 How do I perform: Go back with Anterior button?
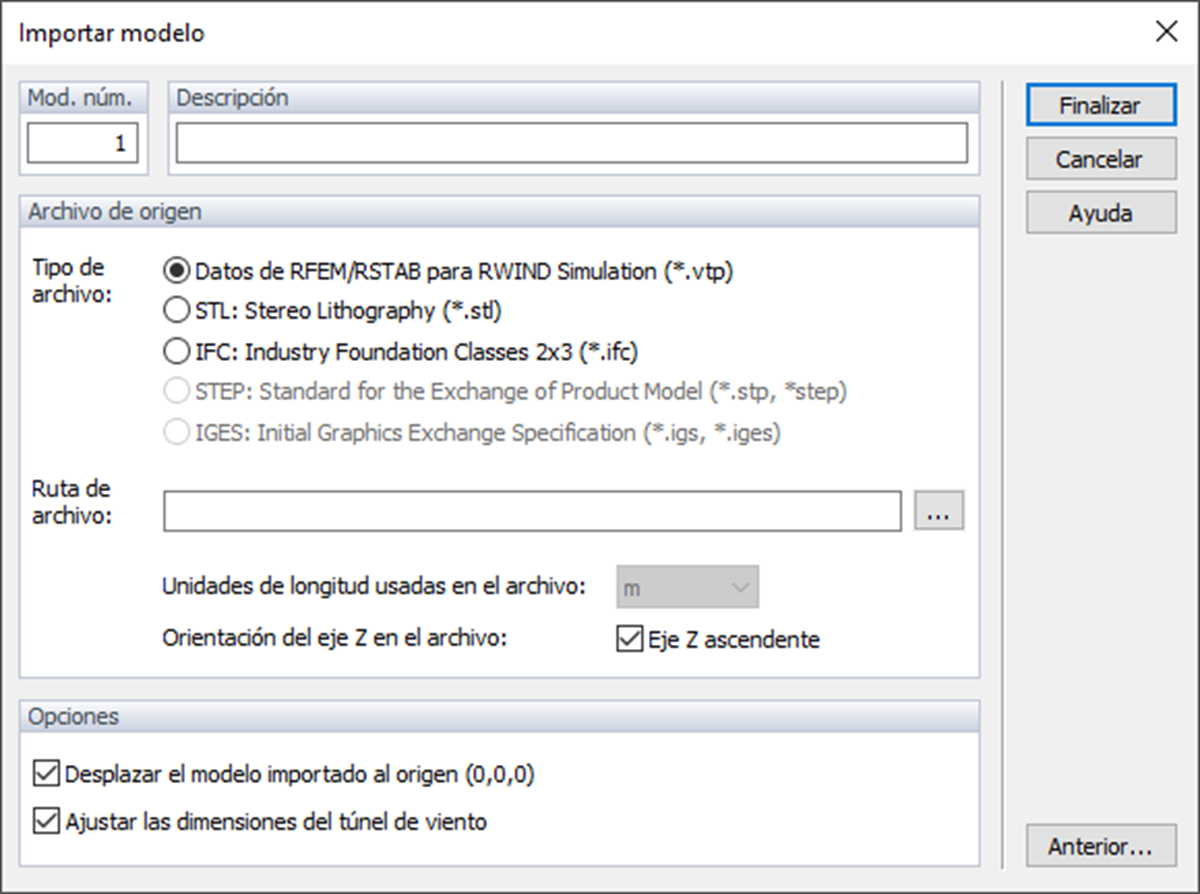1100,847
